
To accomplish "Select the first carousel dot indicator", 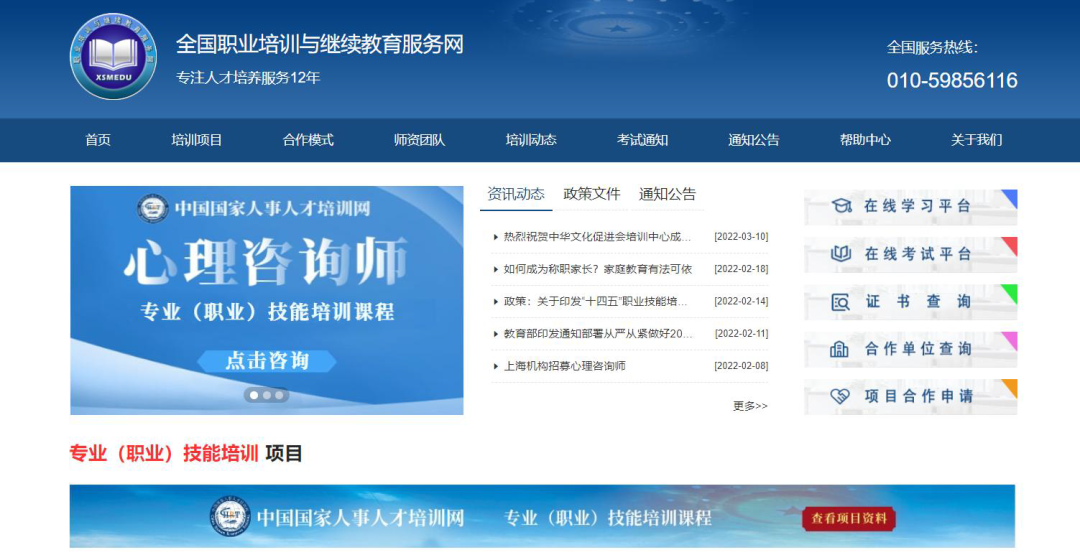I will (x=254, y=395).
